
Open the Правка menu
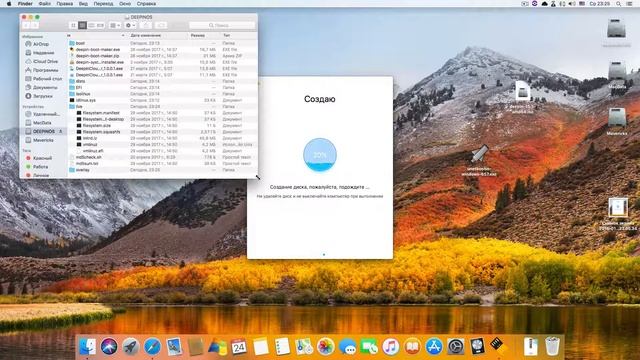64,4
